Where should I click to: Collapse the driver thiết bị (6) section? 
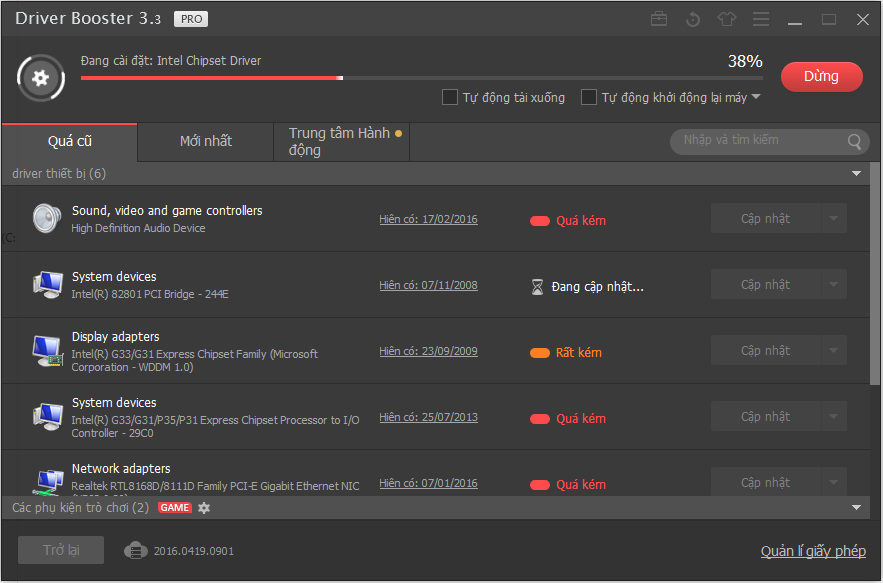pos(856,173)
